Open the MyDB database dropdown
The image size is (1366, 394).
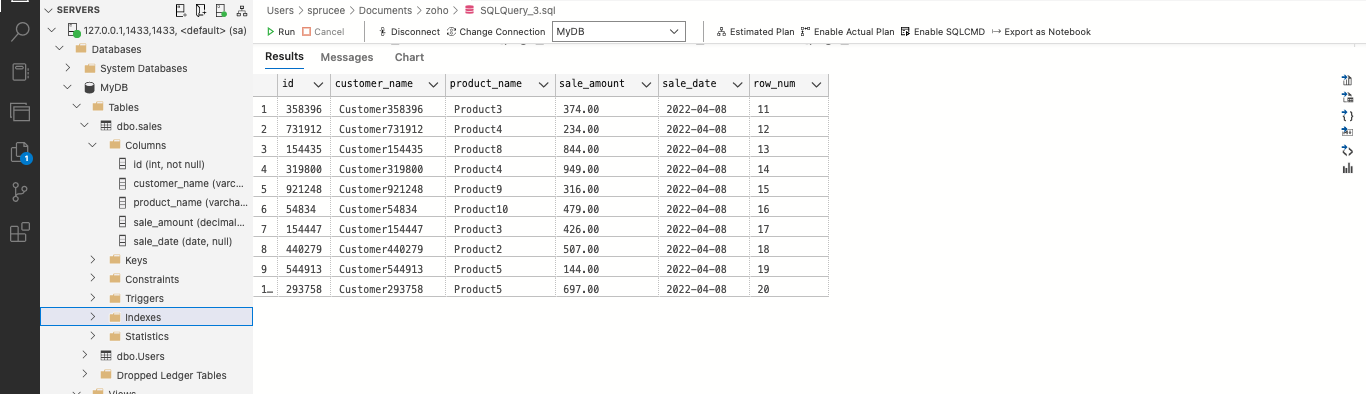[619, 32]
